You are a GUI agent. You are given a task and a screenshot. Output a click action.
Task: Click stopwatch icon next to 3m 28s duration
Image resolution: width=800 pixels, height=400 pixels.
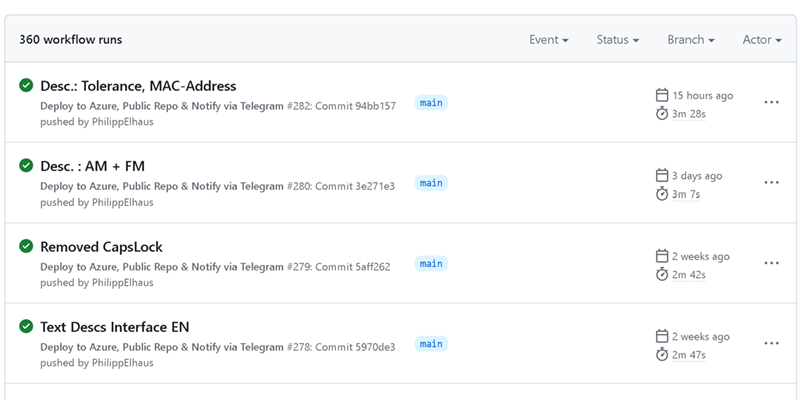pyautogui.click(x=661, y=113)
